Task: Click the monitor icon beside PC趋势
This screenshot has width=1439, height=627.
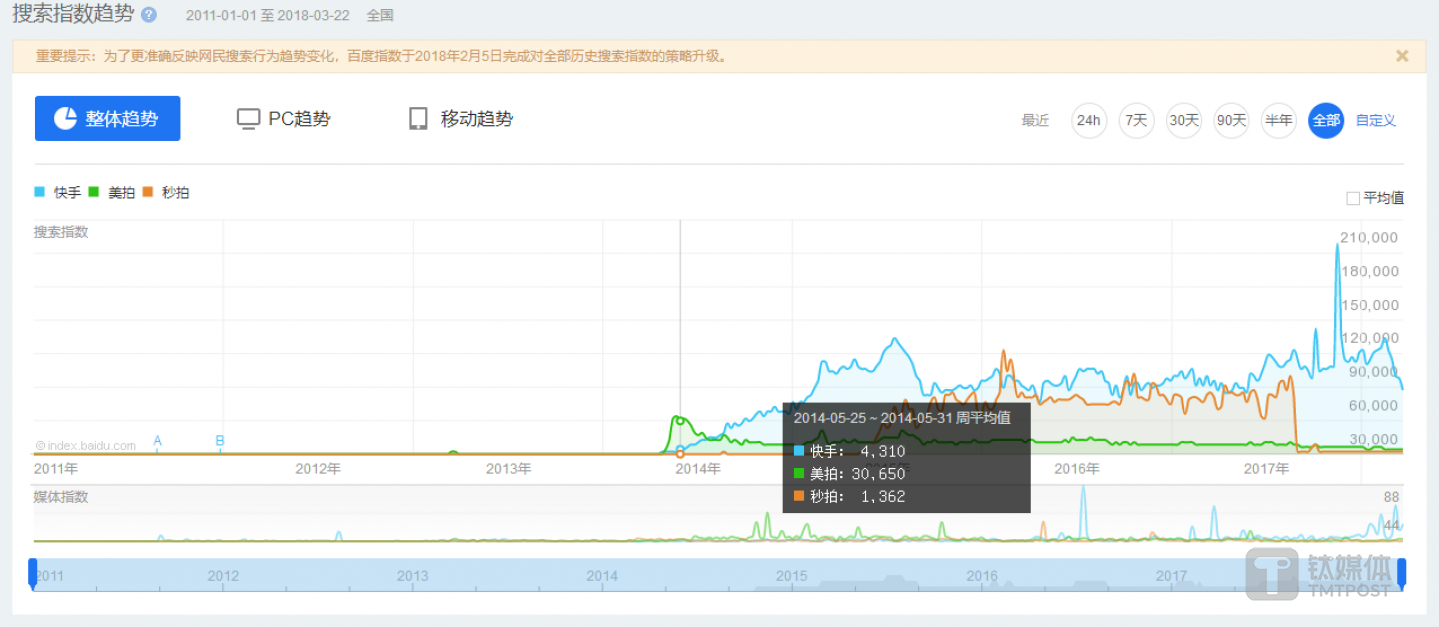Action: pos(247,117)
